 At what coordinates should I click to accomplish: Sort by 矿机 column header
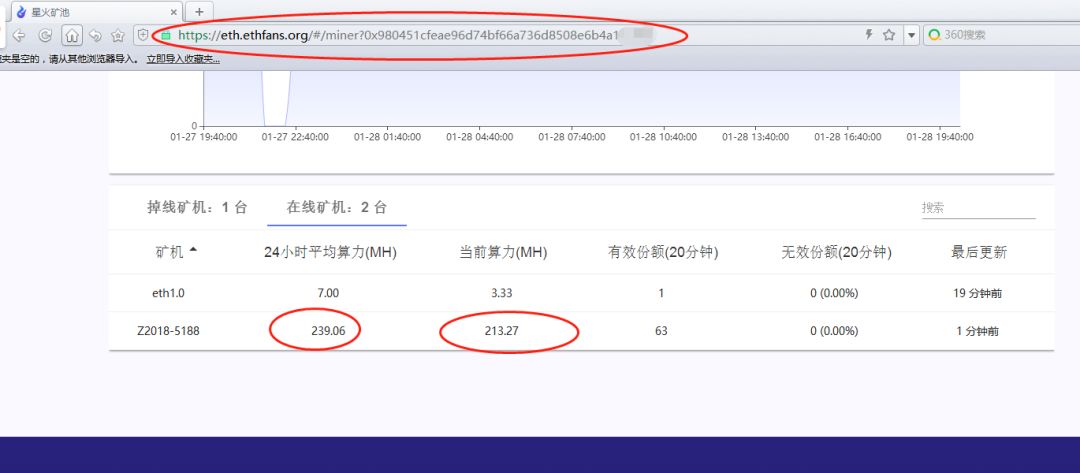click(x=169, y=253)
